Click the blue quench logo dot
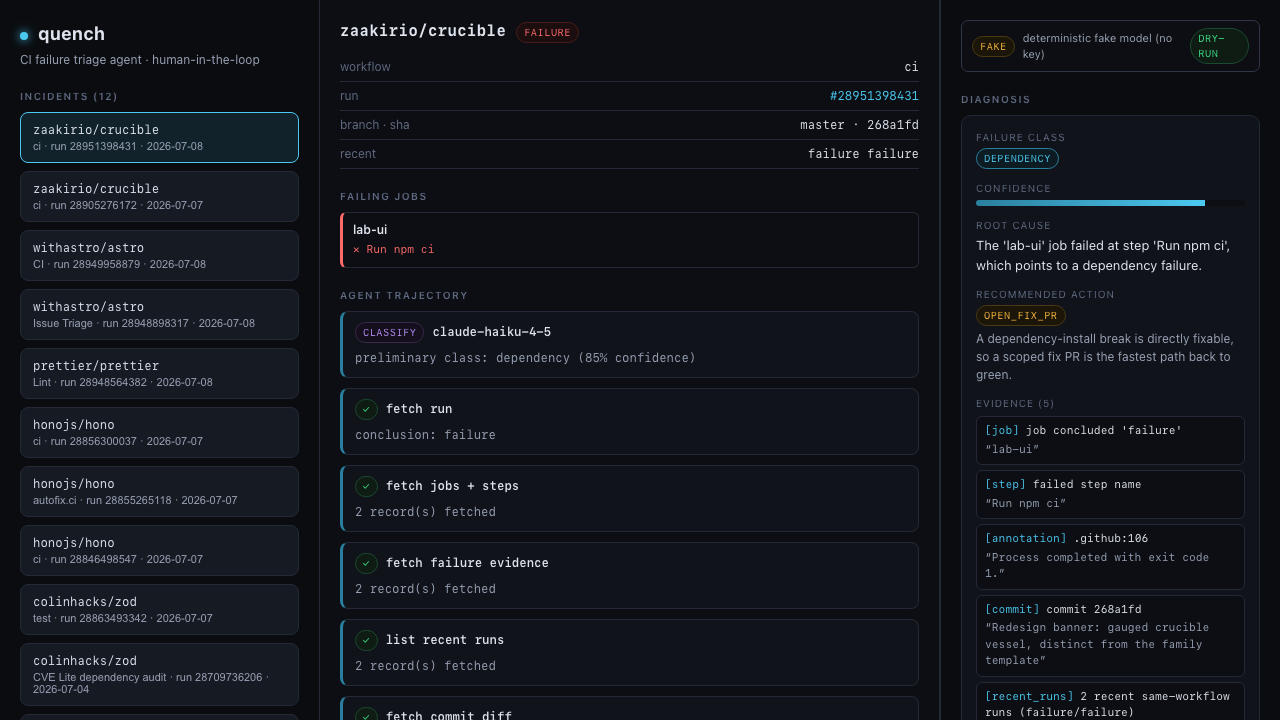The width and height of the screenshot is (1280, 720). [24, 36]
